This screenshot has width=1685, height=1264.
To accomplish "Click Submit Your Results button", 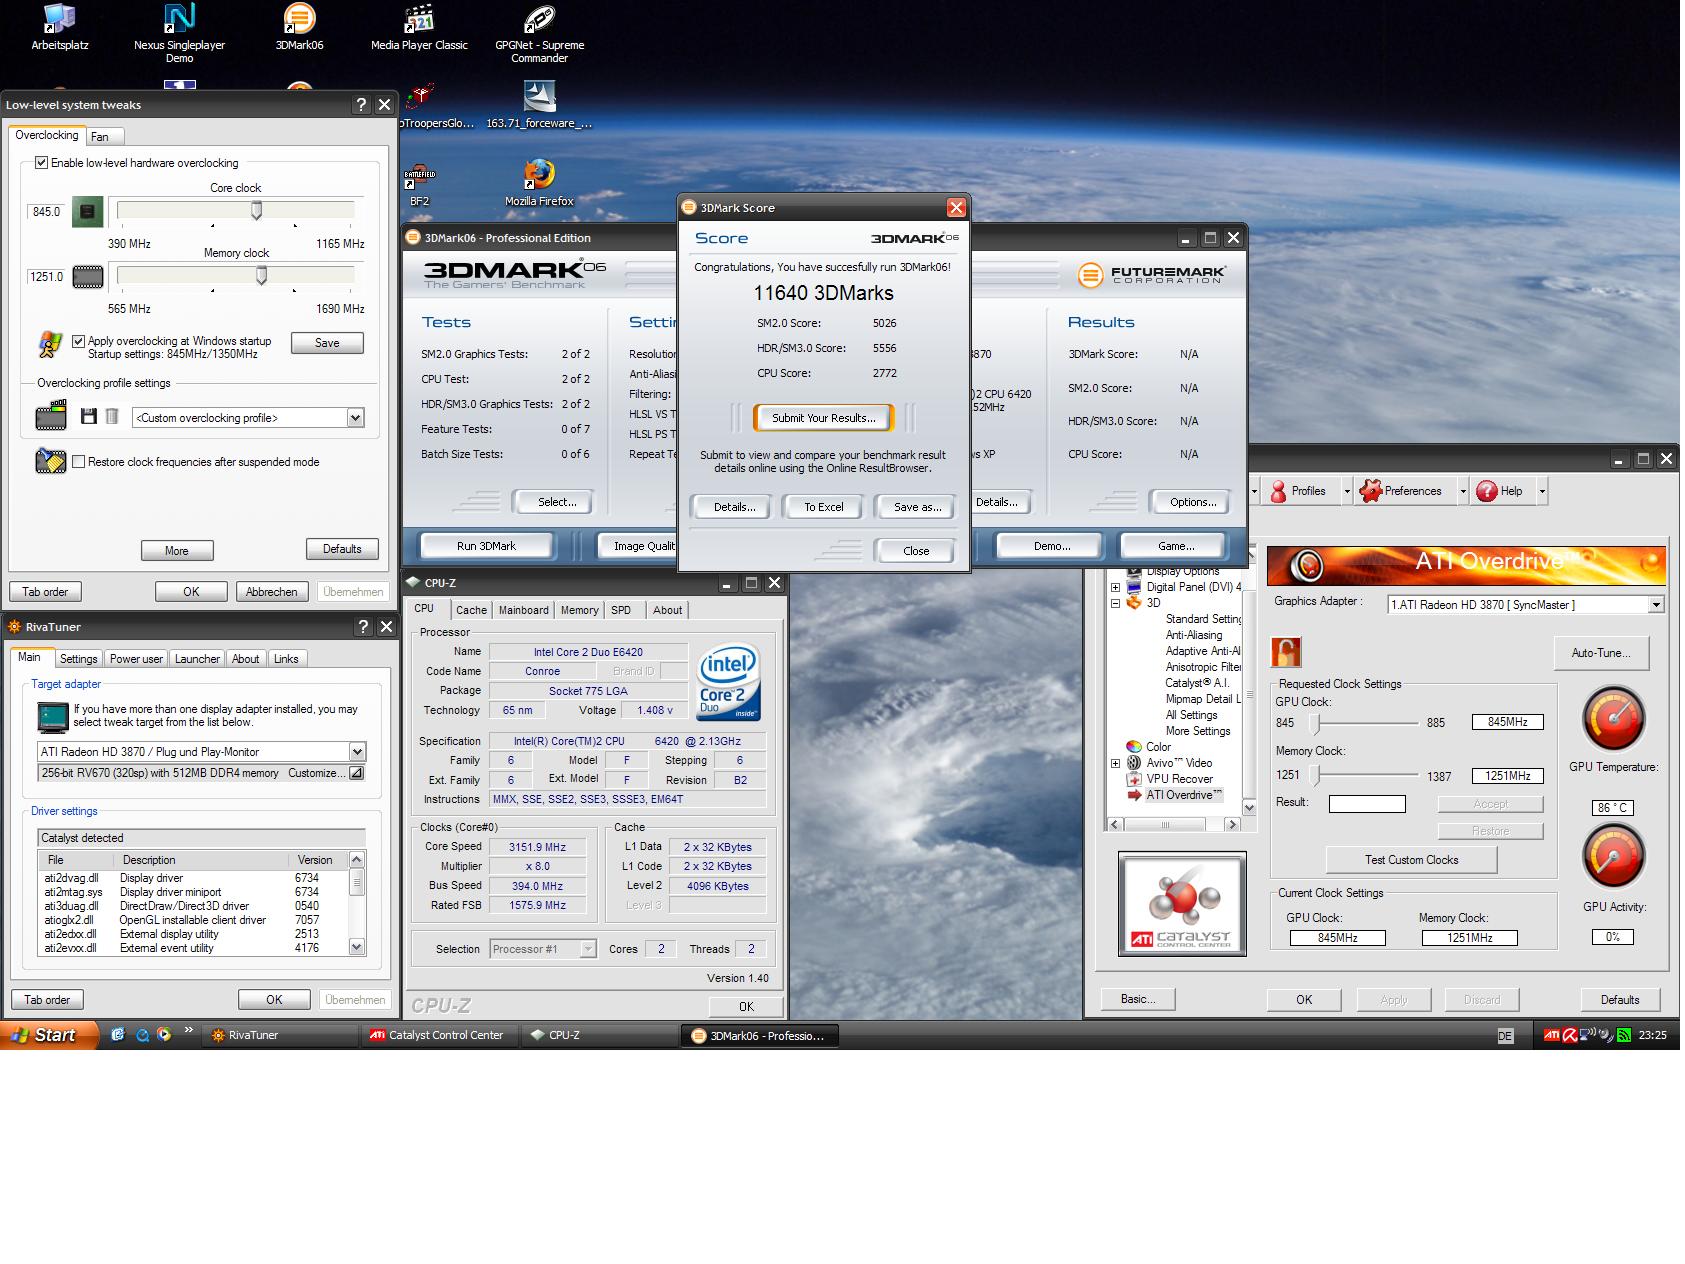I will coord(823,418).
